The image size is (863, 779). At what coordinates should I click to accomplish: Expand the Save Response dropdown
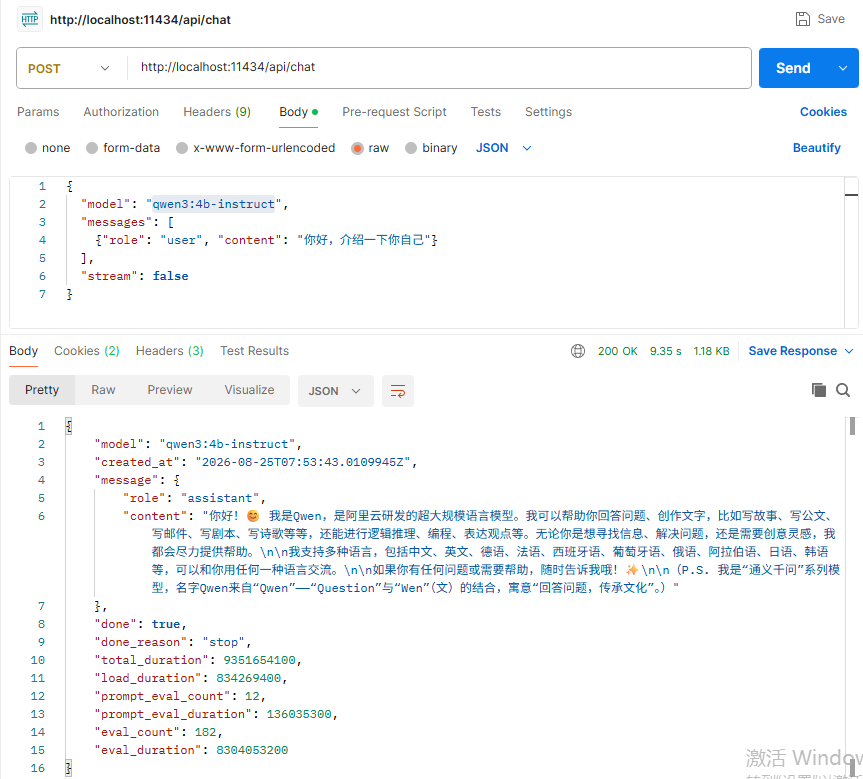pyautogui.click(x=849, y=351)
